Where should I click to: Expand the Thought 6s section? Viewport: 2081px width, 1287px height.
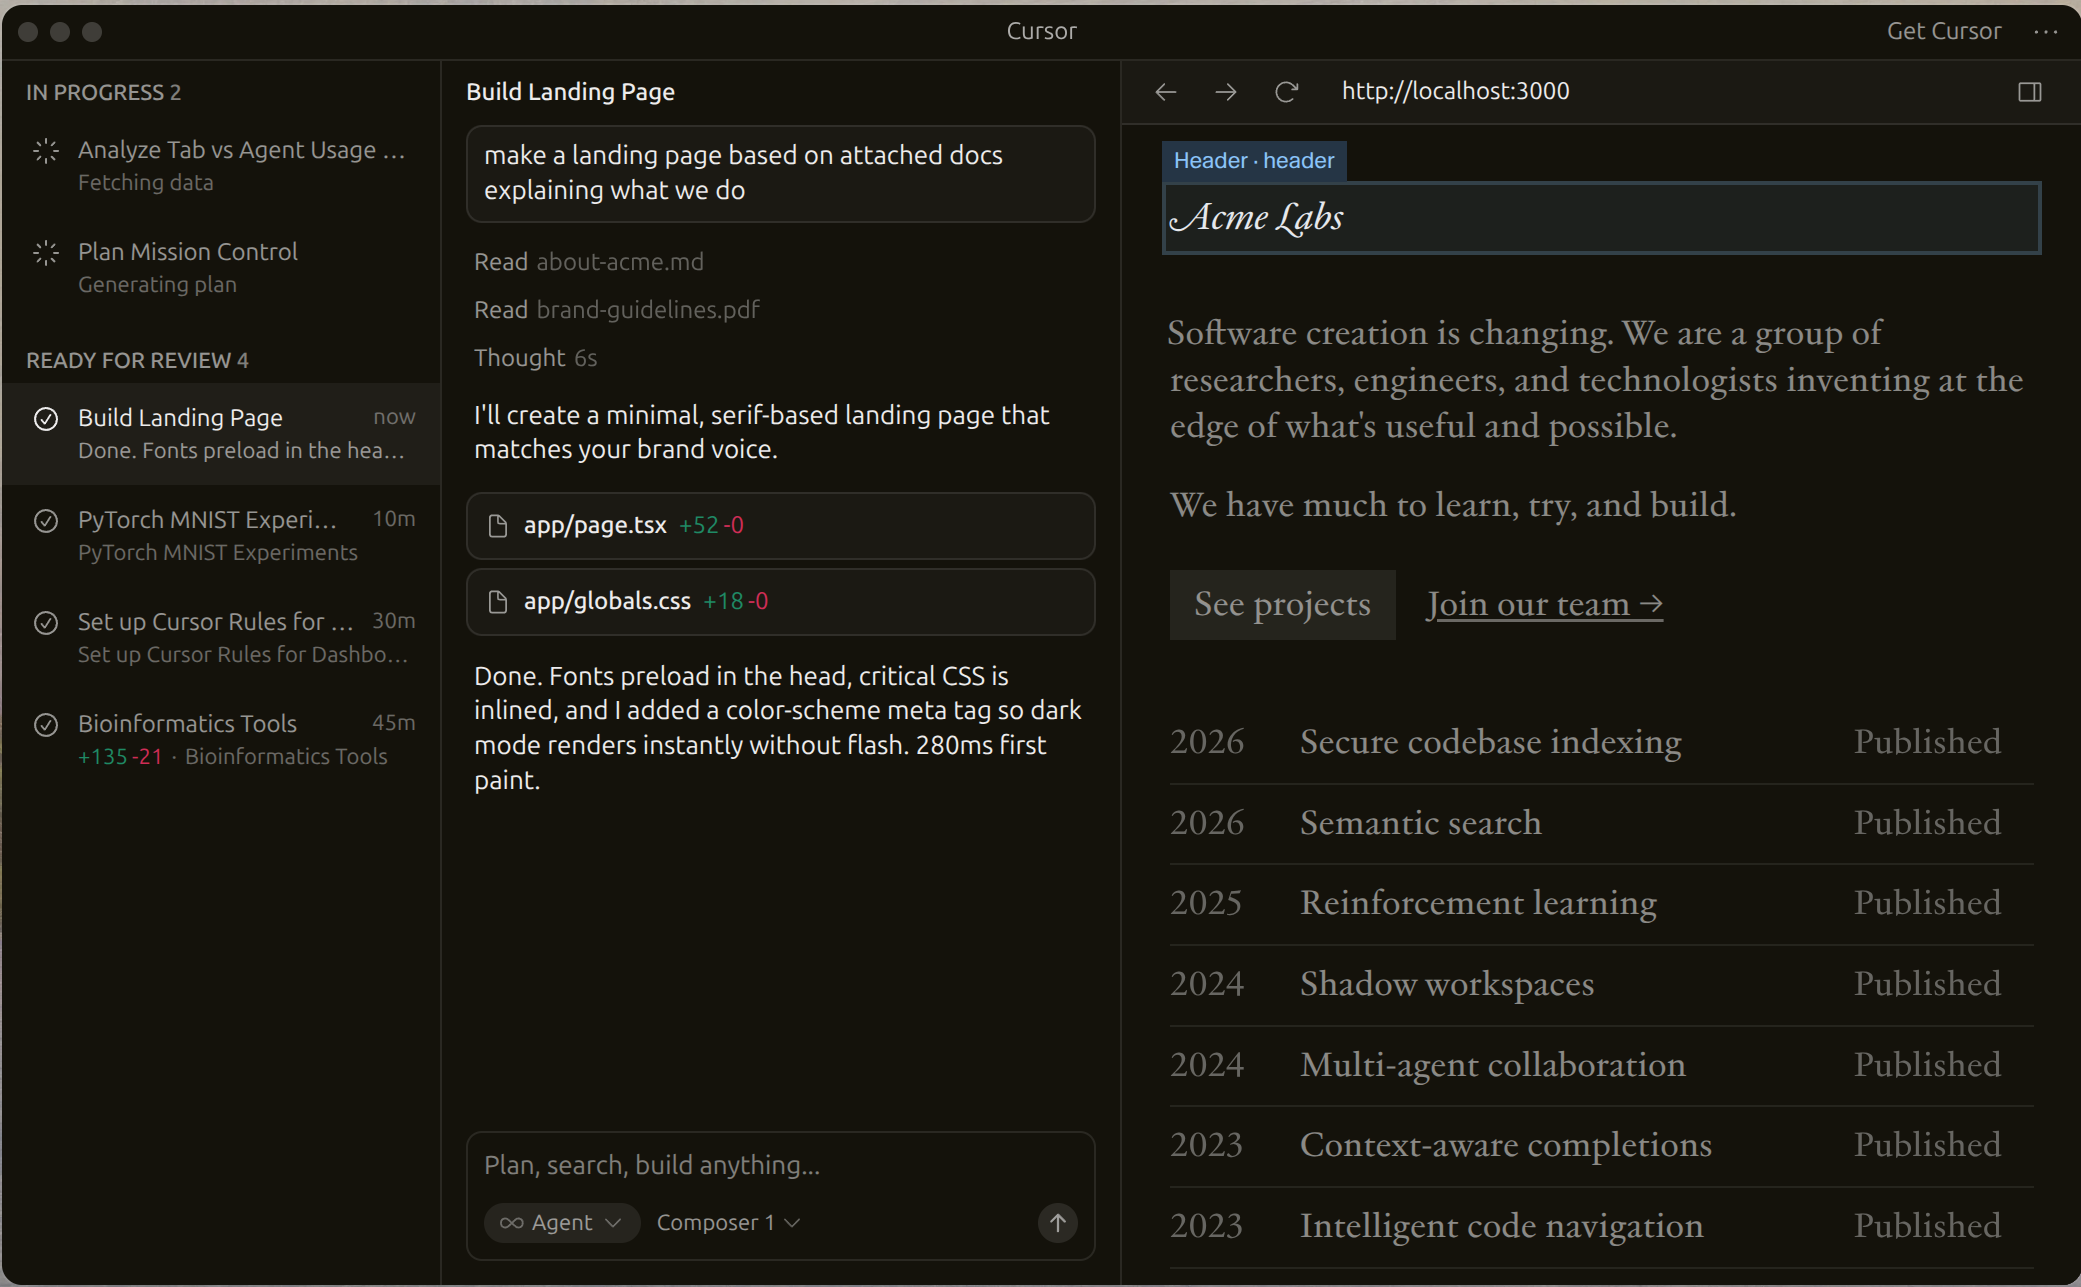(535, 358)
